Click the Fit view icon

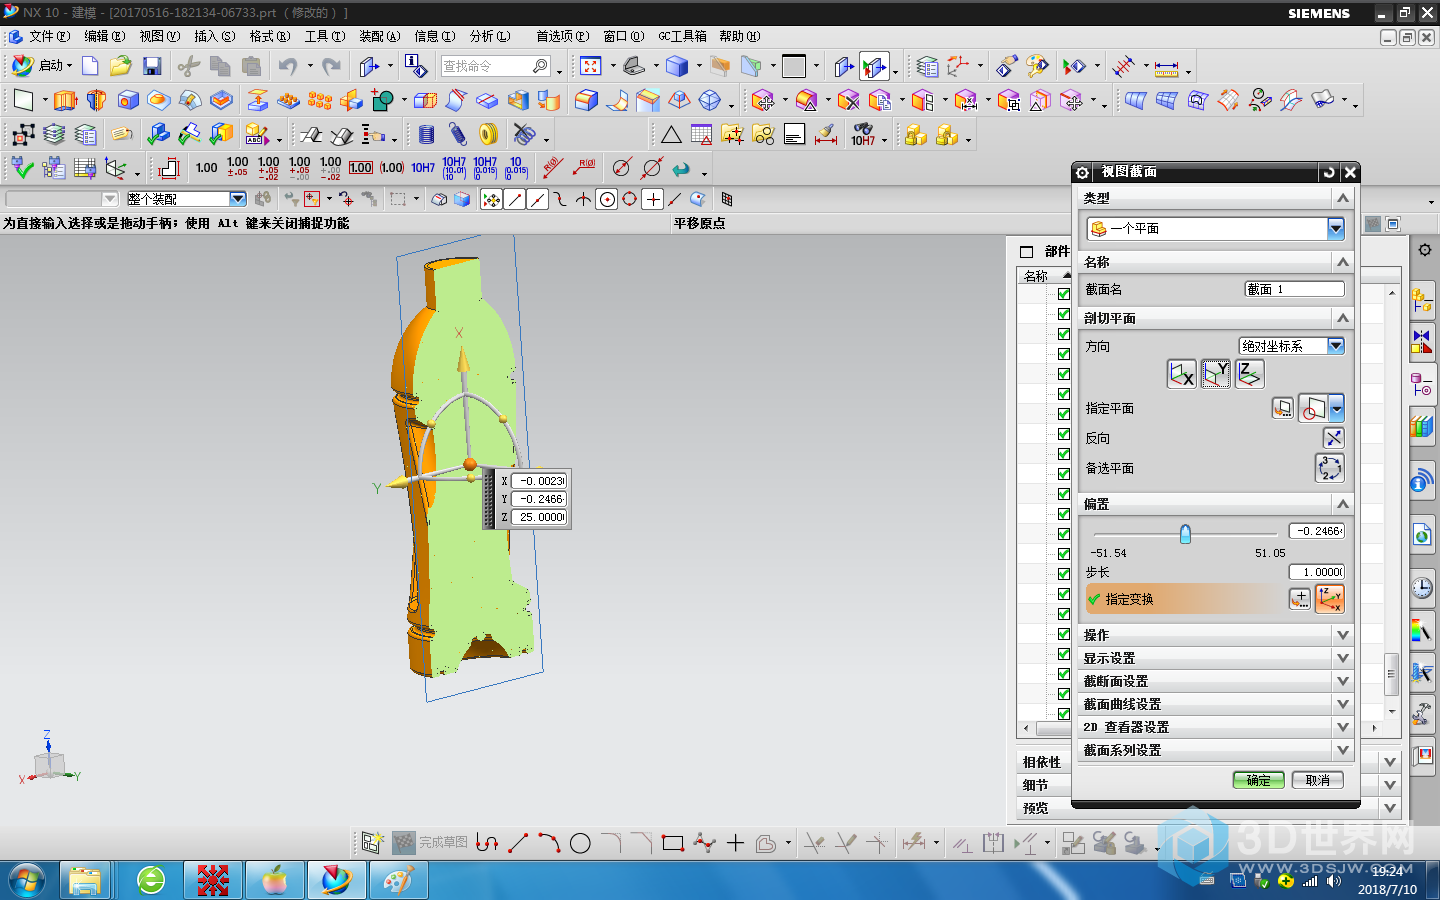591,66
